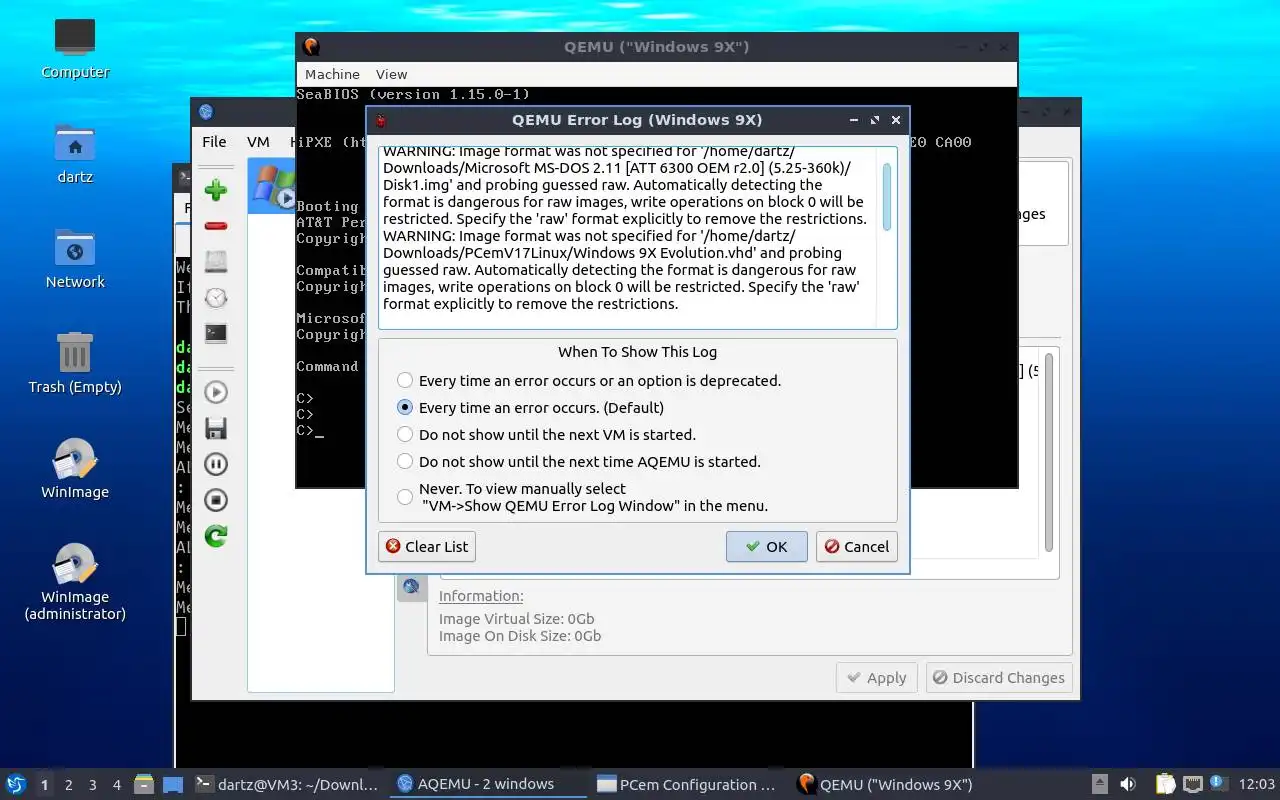Open Trash (Empty) desktop icon
Screen dimensions: 1280x800
point(75,364)
